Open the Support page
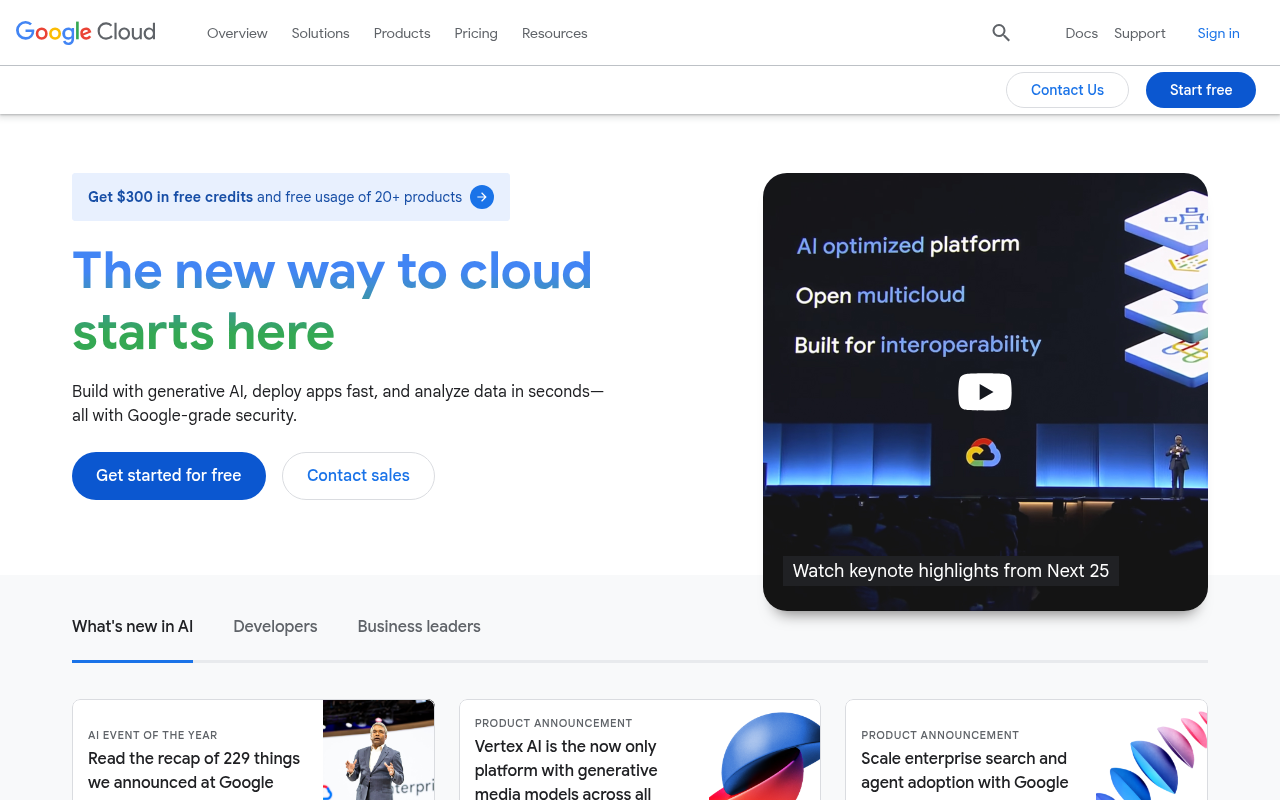This screenshot has height=800, width=1280. 1140,32
